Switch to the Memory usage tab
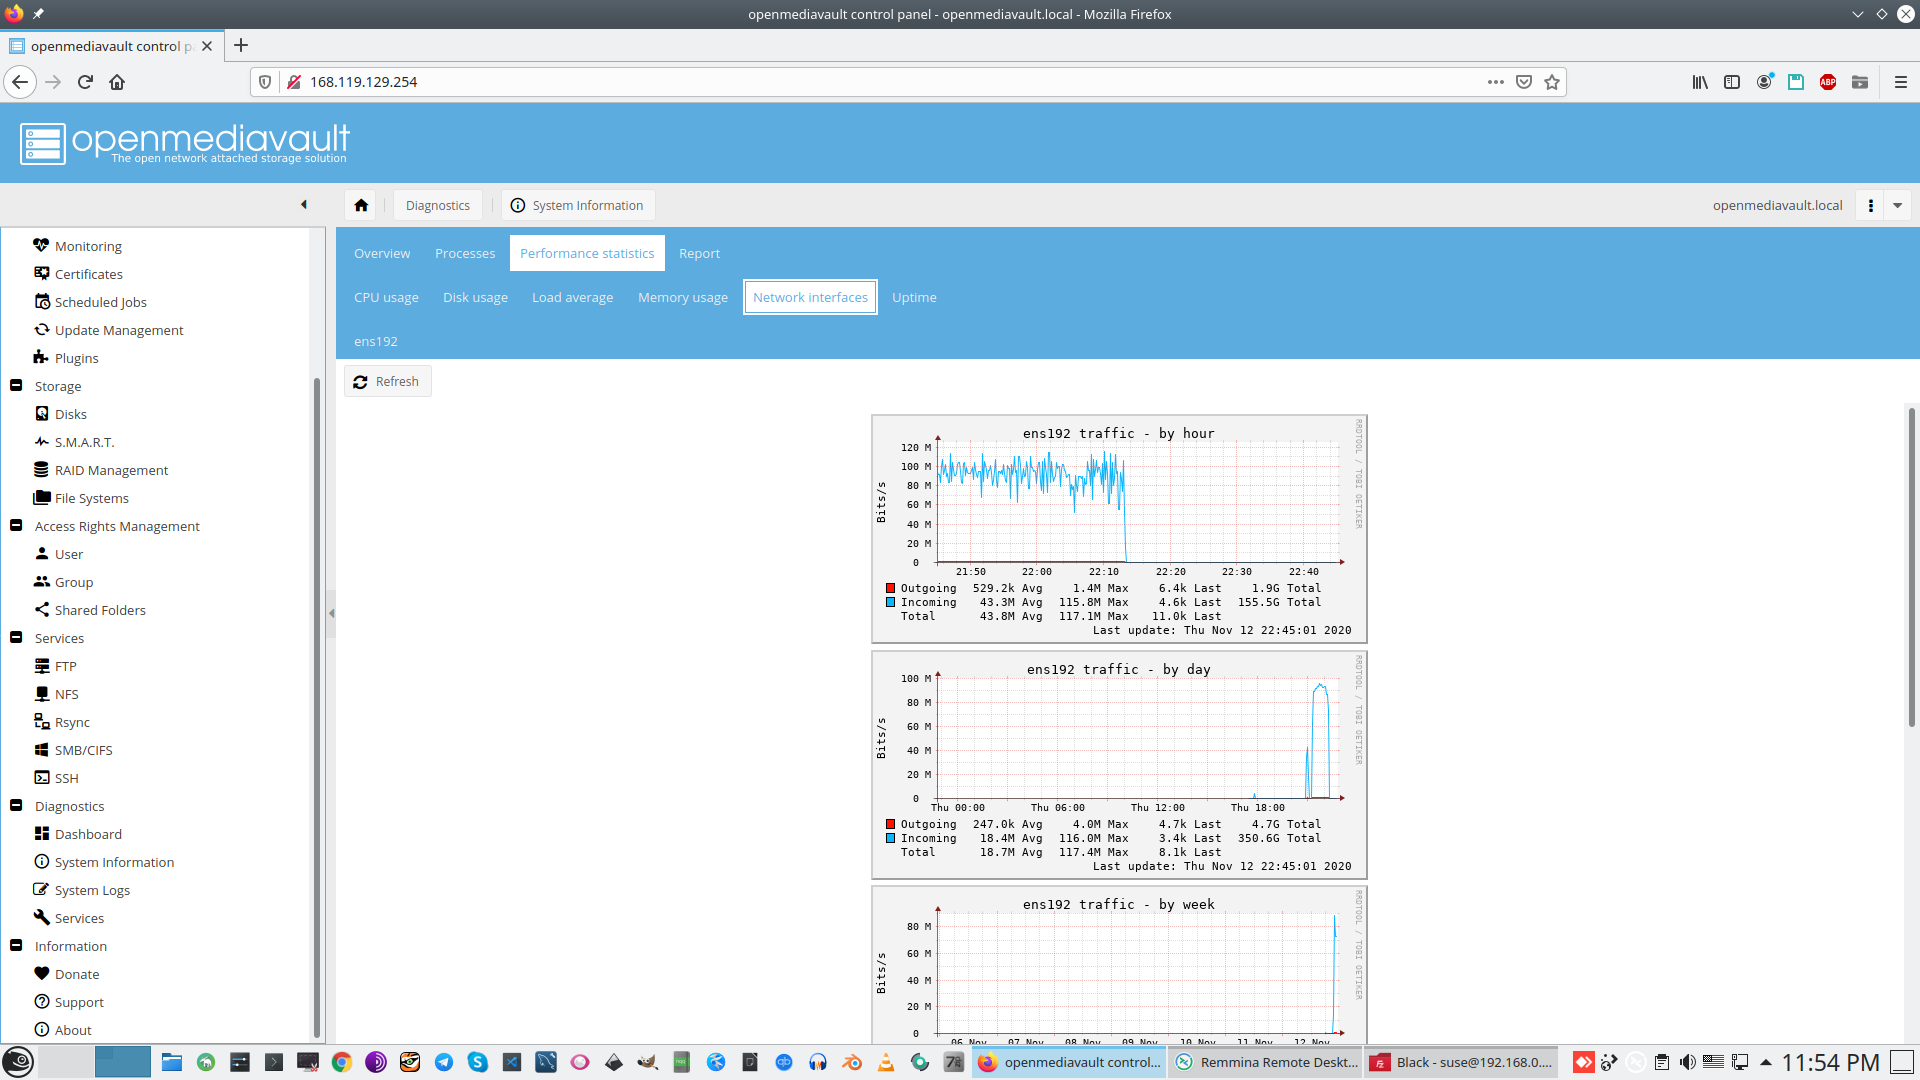 [x=682, y=297]
